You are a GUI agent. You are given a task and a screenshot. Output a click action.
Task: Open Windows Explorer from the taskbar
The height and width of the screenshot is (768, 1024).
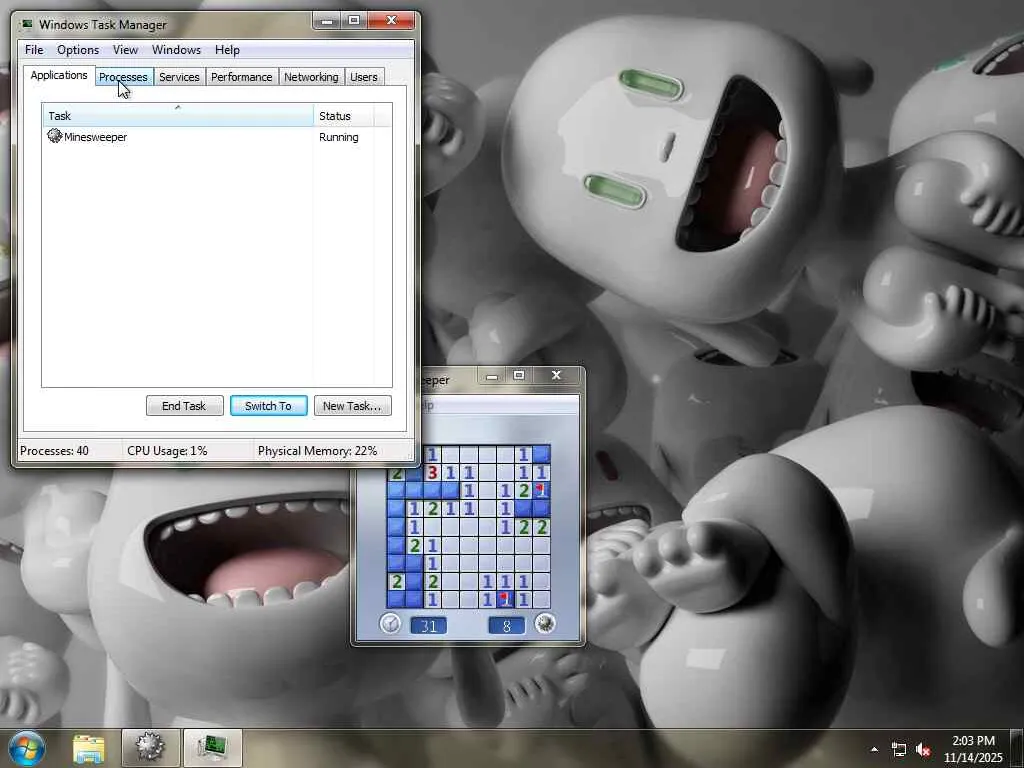pyautogui.click(x=89, y=748)
